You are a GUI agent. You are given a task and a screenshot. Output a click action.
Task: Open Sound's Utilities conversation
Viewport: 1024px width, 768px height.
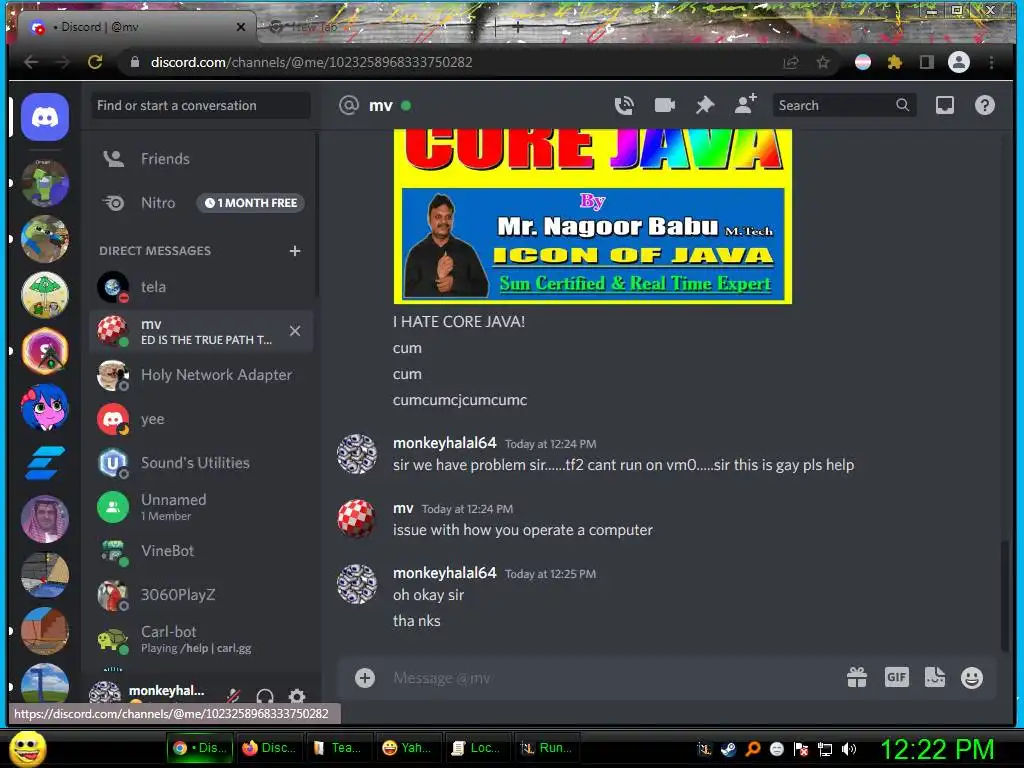click(201, 463)
